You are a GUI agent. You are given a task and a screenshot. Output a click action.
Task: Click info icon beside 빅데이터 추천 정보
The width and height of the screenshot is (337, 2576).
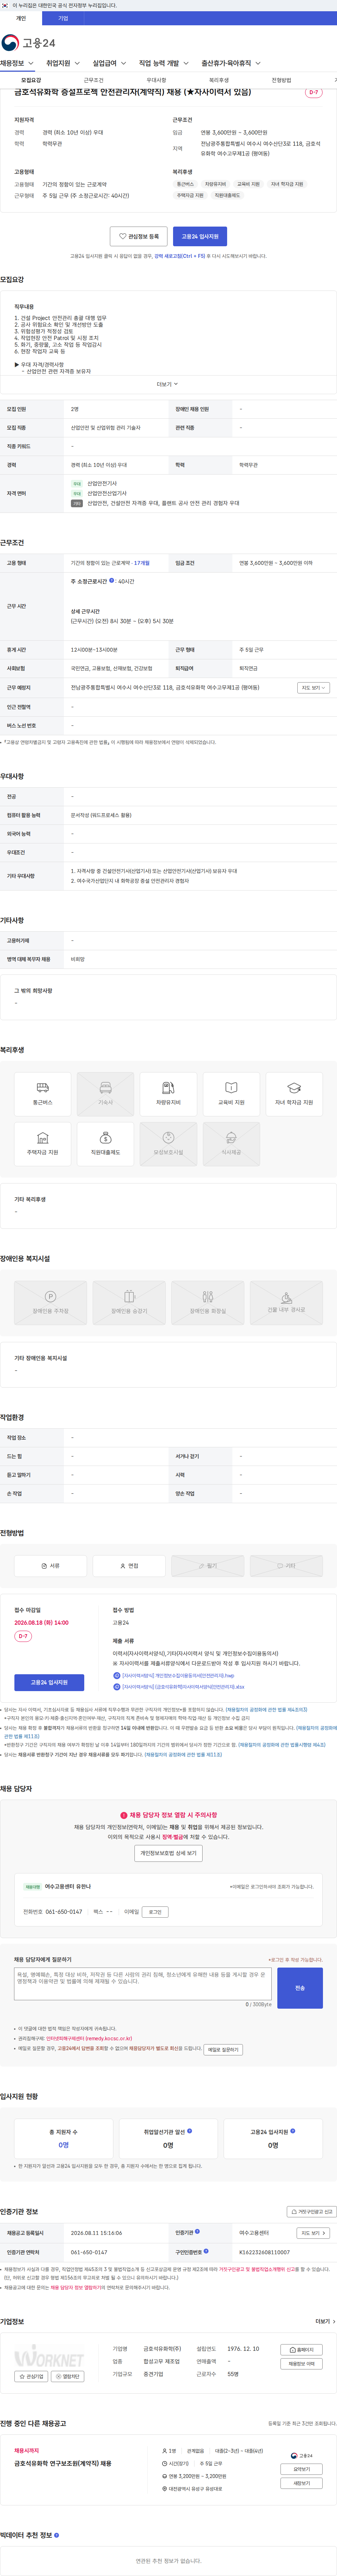pyautogui.click(x=56, y=2535)
